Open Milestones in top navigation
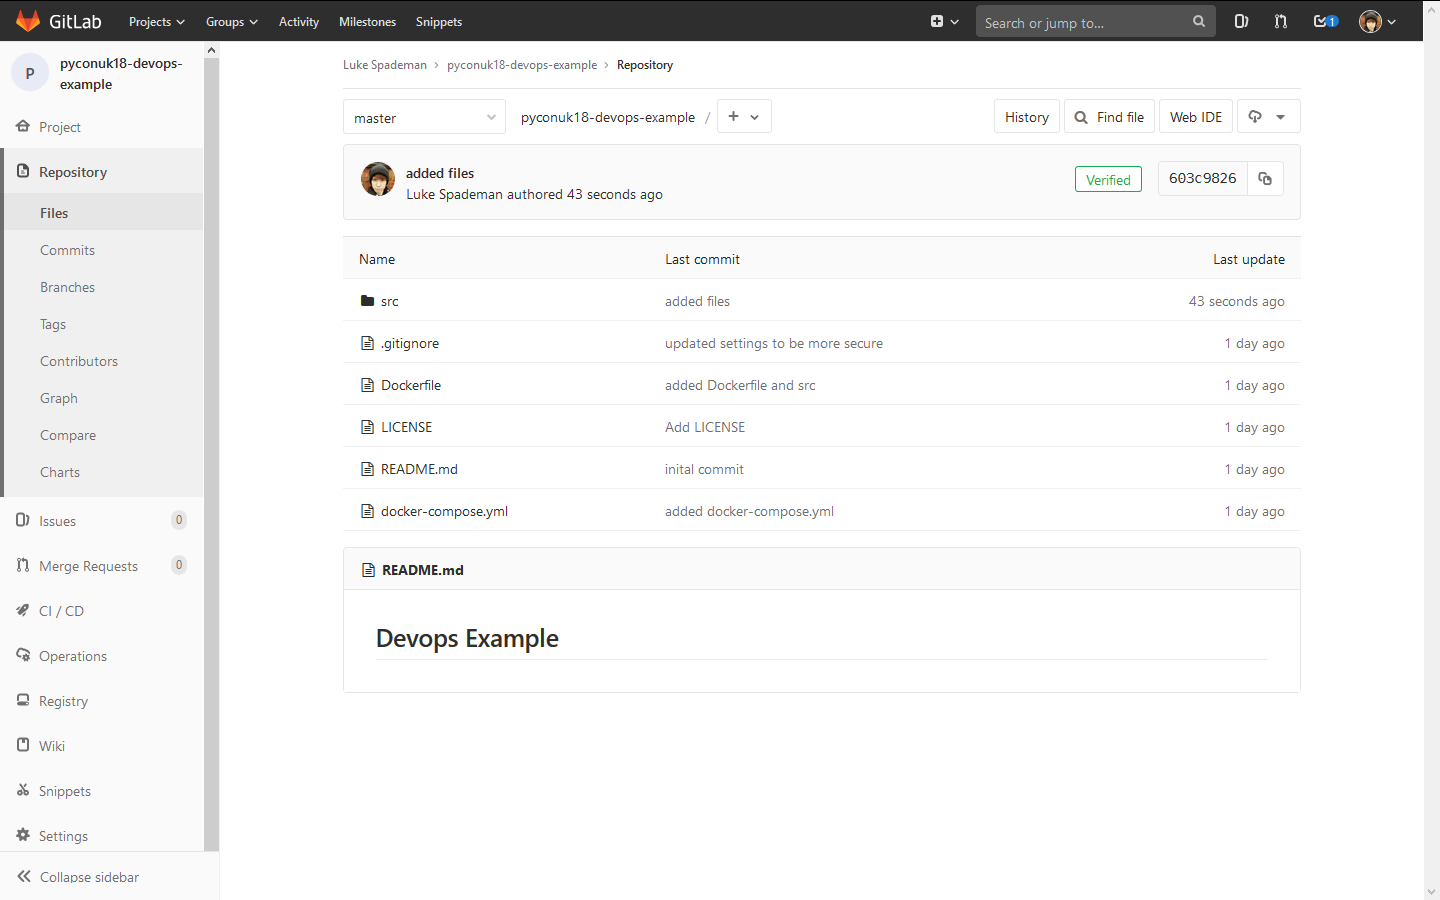1440x900 pixels. click(x=367, y=21)
